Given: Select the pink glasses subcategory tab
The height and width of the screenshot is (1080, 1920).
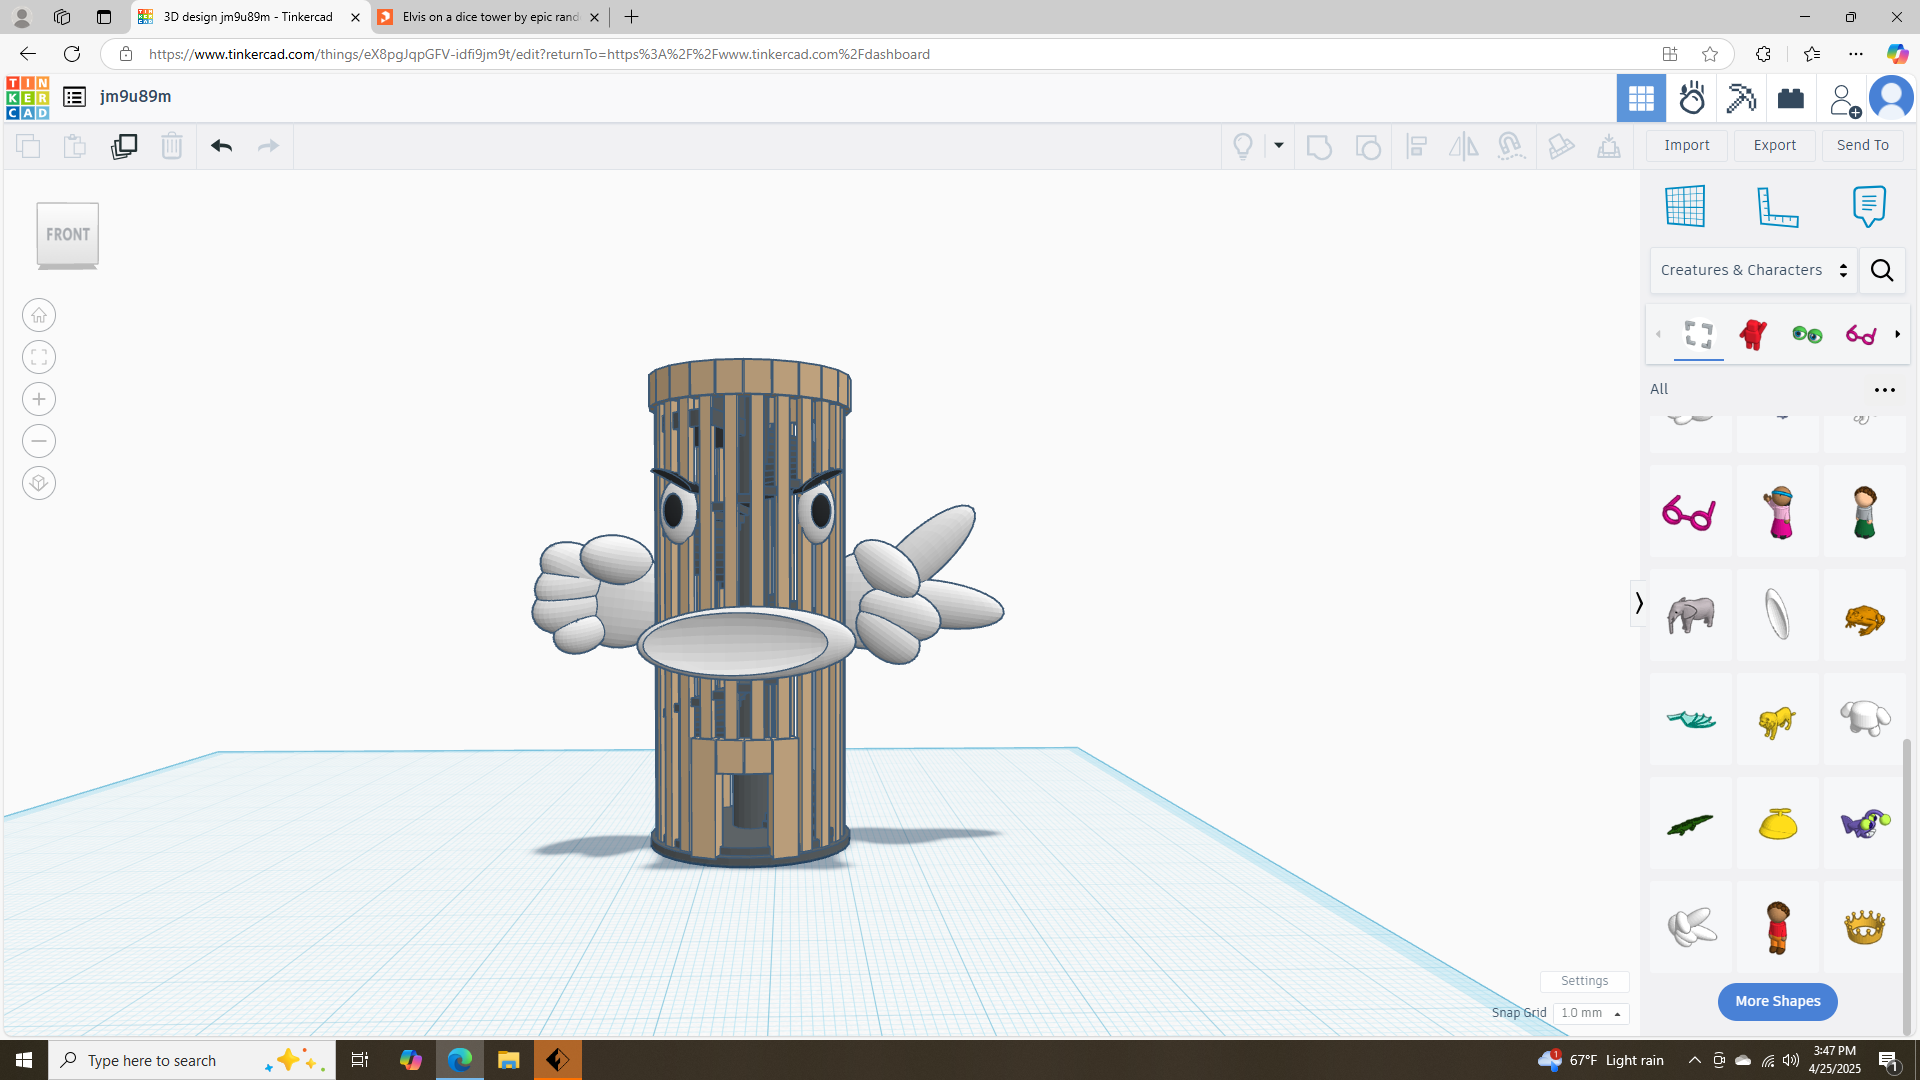Looking at the screenshot, I should (1861, 334).
